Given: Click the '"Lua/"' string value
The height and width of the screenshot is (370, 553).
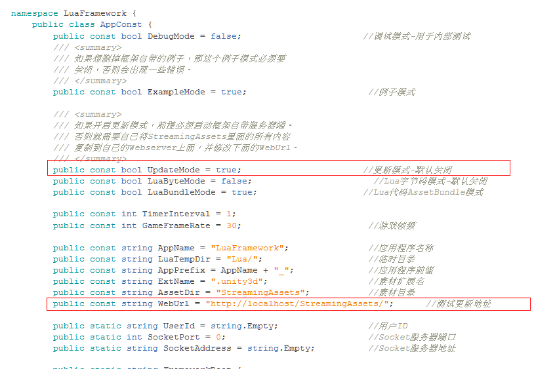Looking at the screenshot, I should click(x=243, y=259).
